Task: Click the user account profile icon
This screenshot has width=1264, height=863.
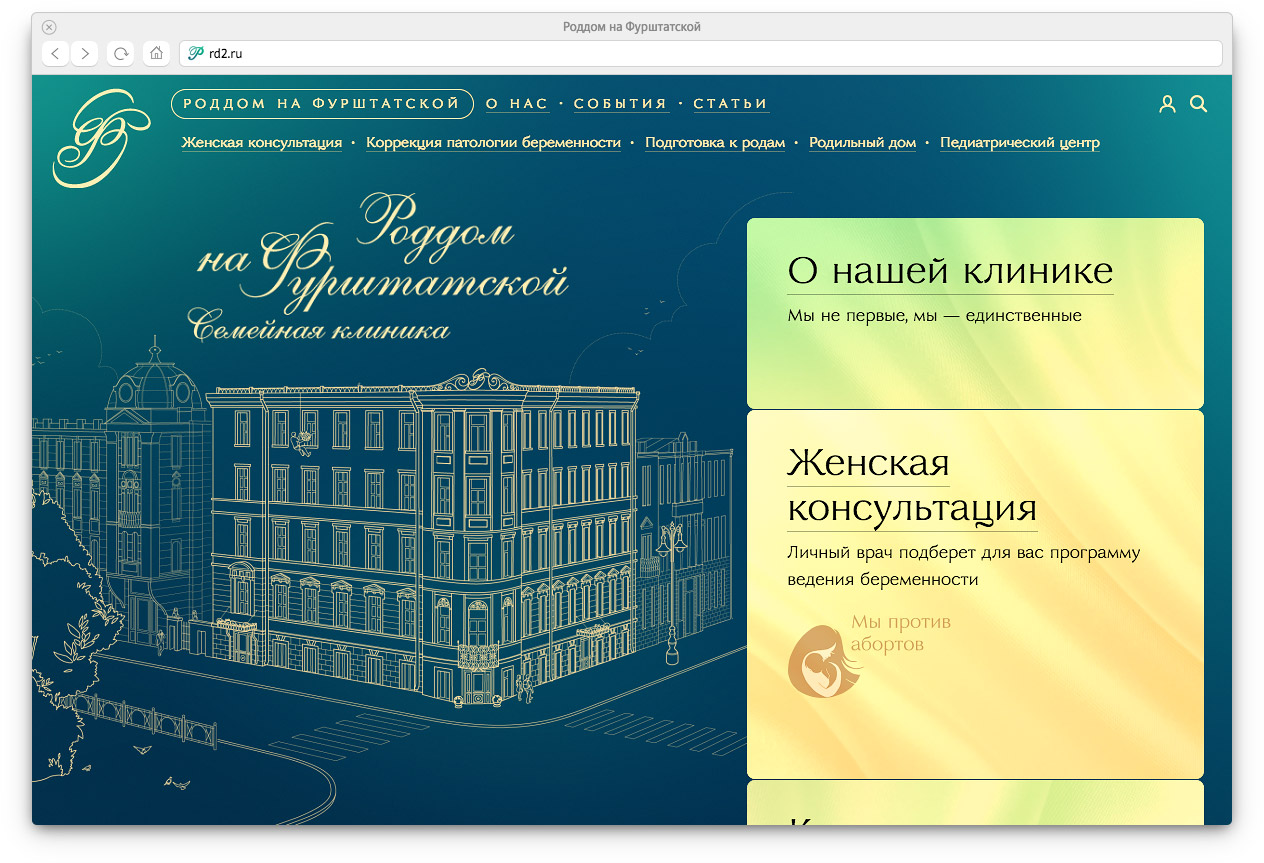Action: (1166, 104)
